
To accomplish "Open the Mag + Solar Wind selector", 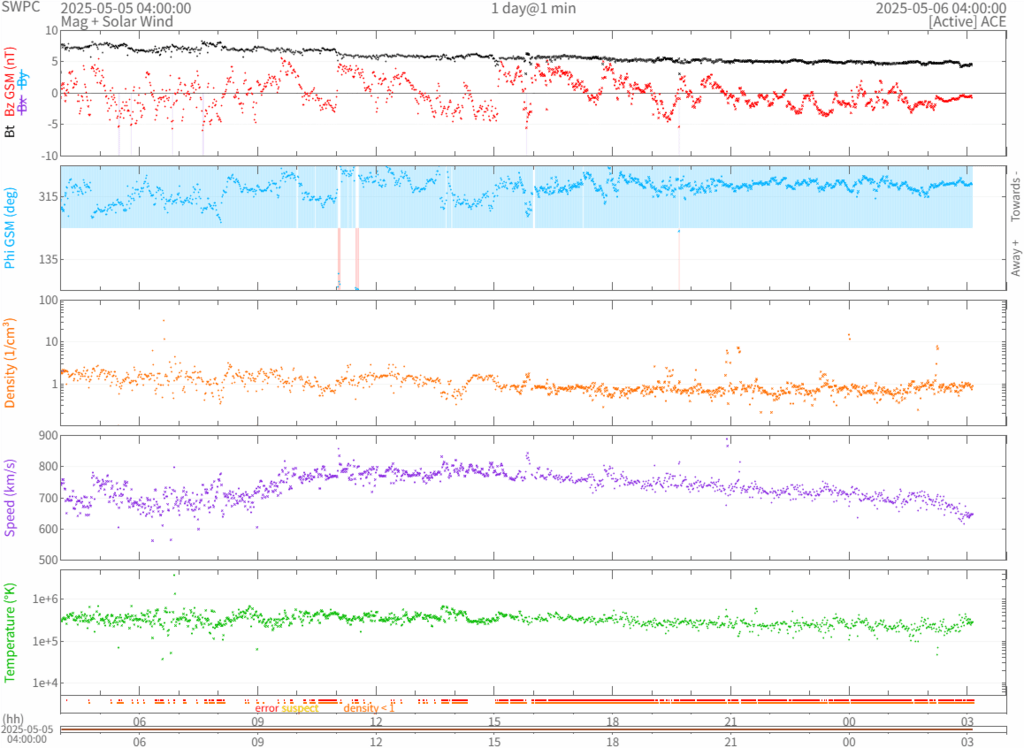I will point(116,21).
